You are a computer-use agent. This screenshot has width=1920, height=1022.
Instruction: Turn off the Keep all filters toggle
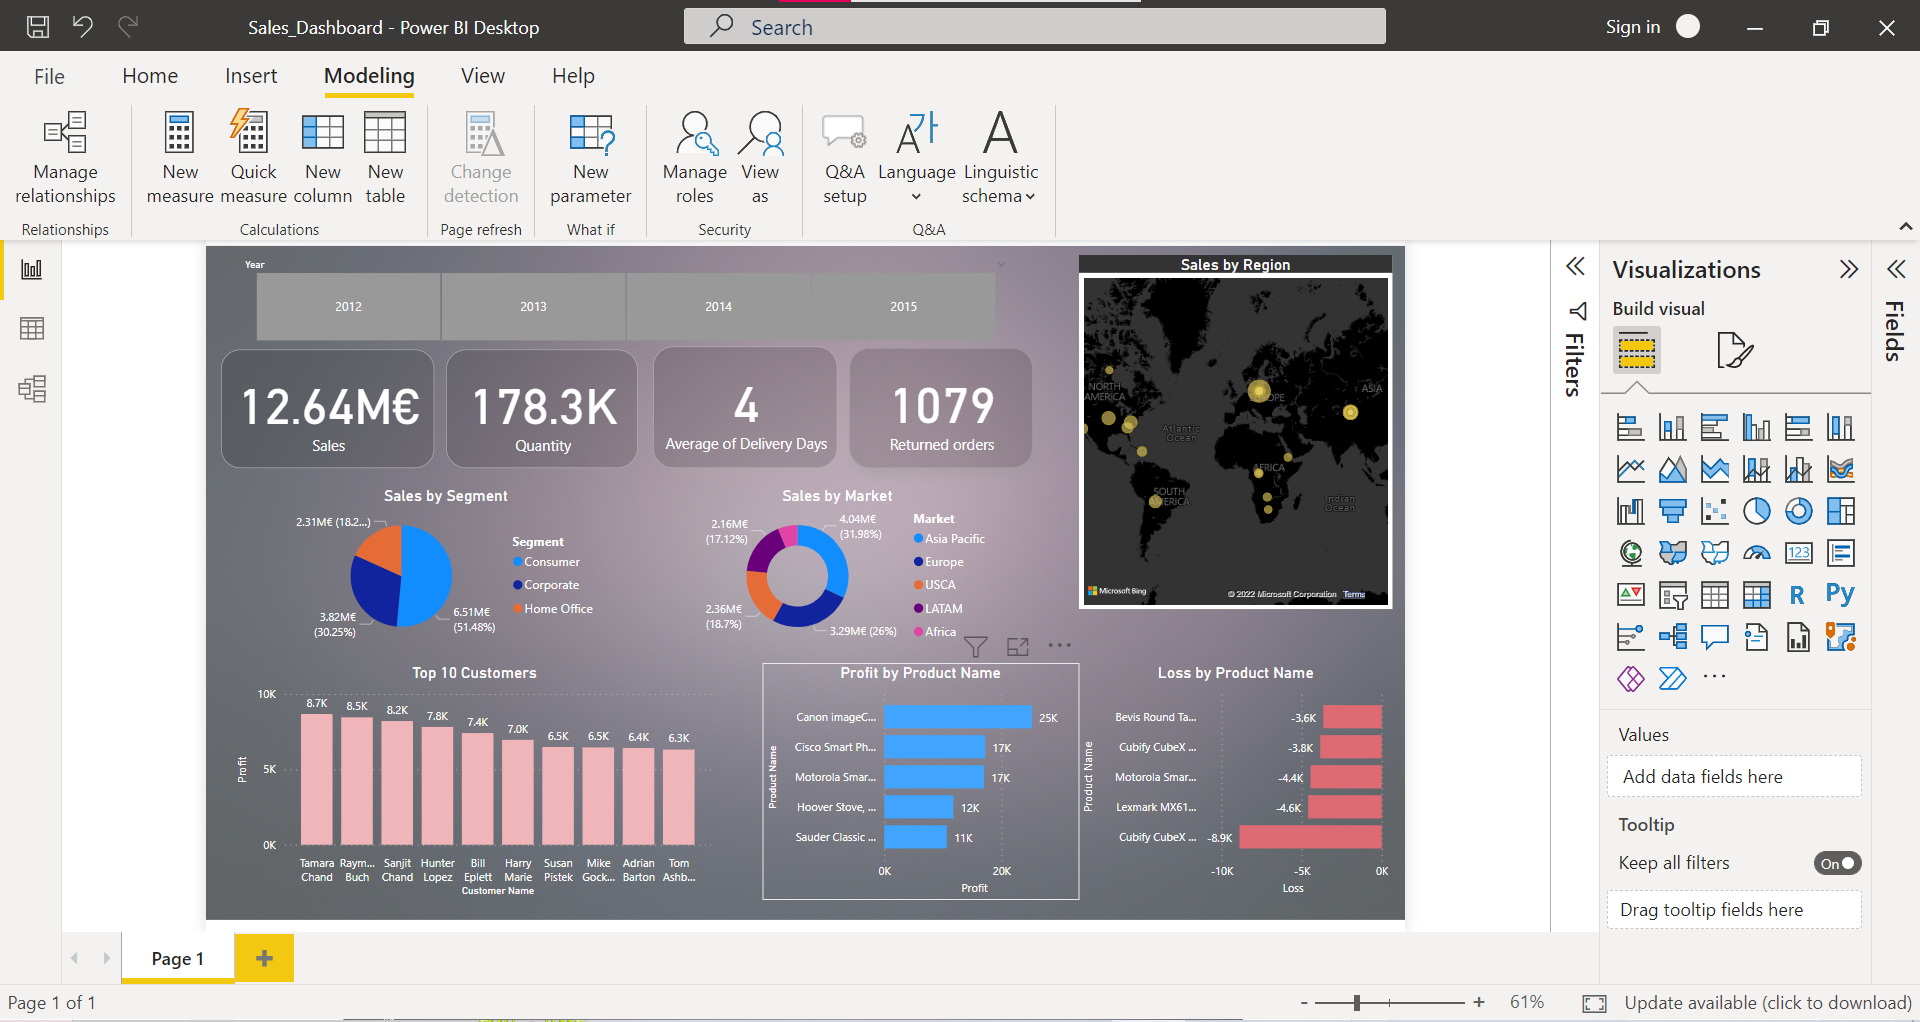coord(1837,863)
